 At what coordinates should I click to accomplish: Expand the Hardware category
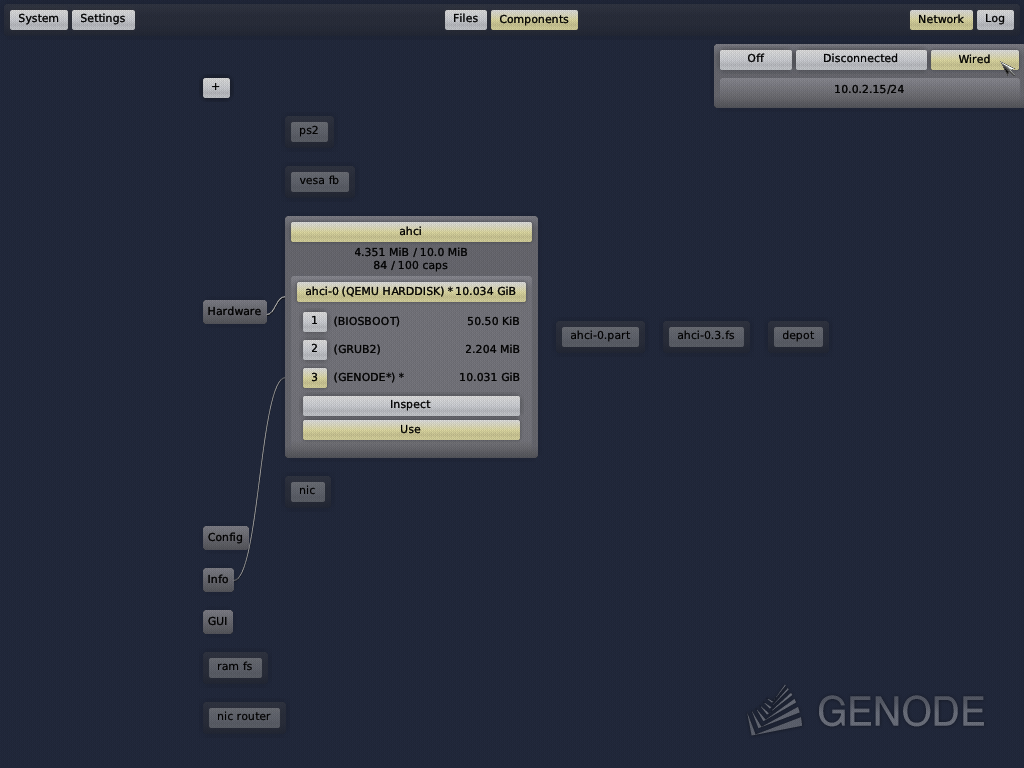pyautogui.click(x=234, y=311)
